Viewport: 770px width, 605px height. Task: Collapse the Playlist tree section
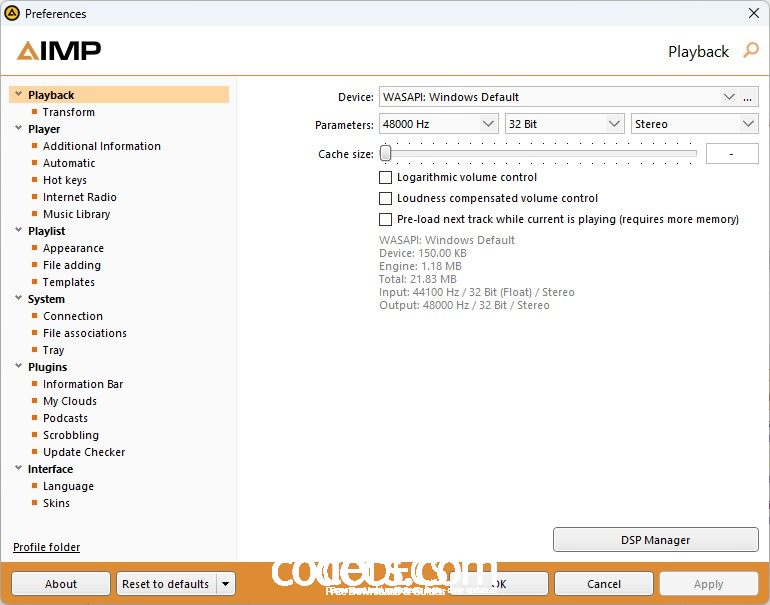19,230
